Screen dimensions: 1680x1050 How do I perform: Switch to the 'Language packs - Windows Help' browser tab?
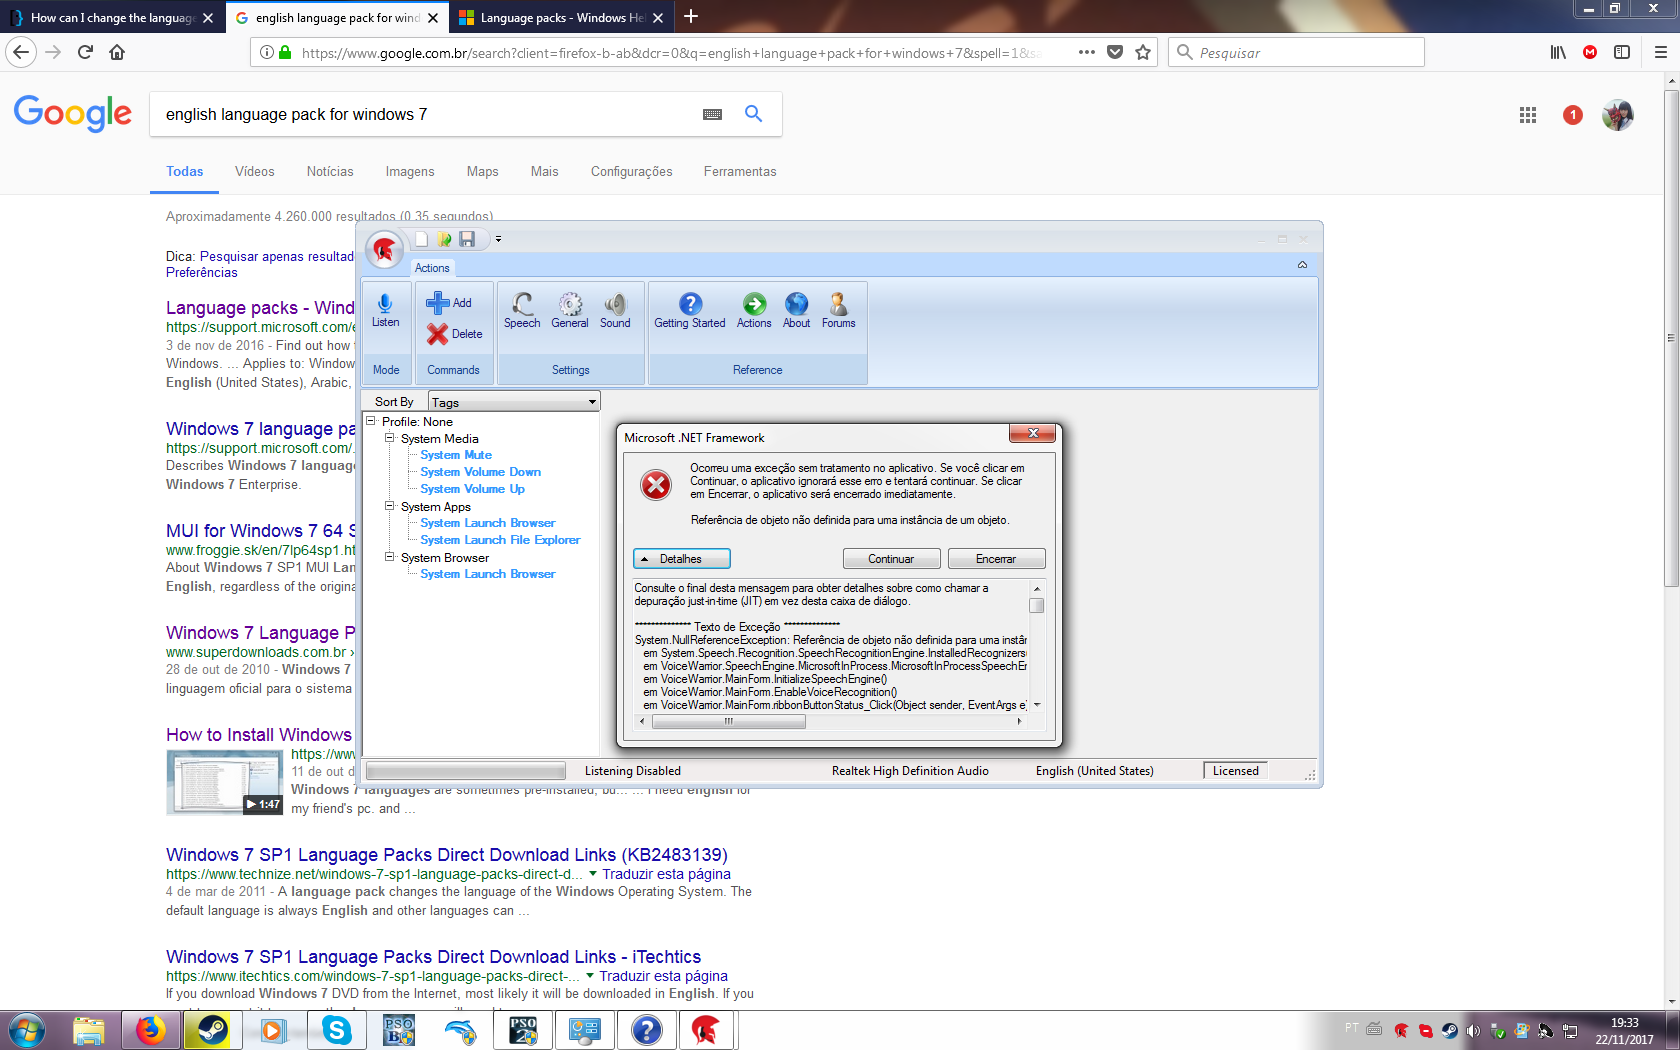[x=561, y=17]
